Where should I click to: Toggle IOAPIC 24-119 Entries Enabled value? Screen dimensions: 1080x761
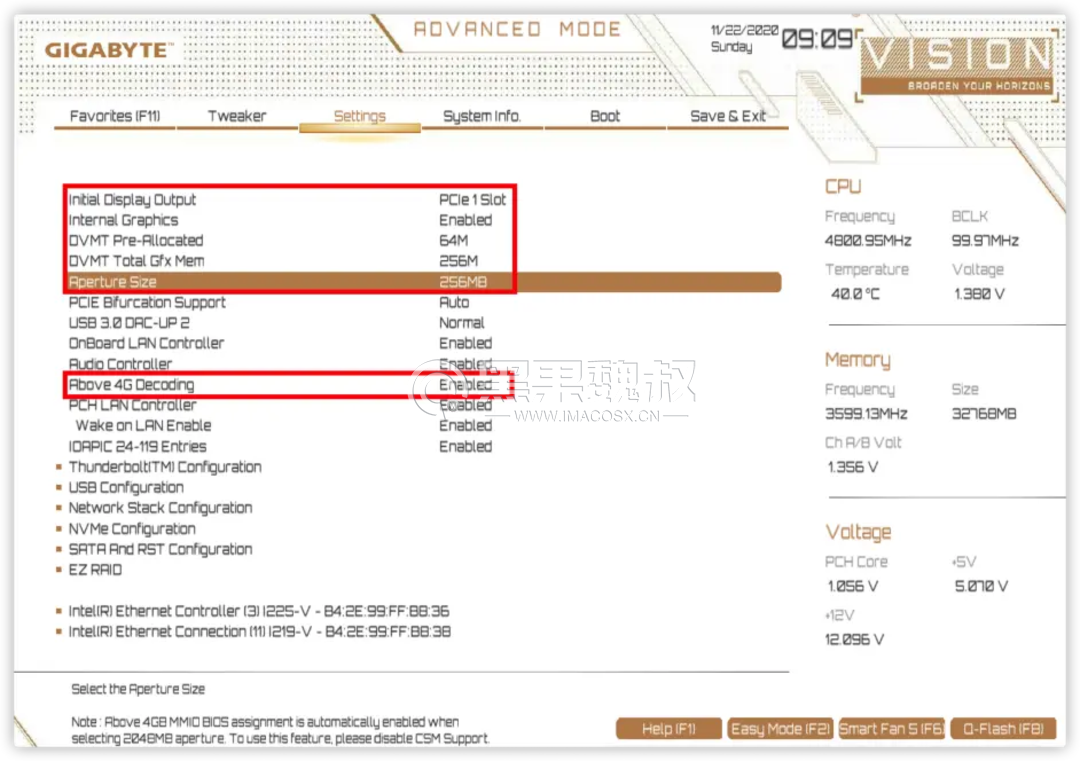coord(466,446)
